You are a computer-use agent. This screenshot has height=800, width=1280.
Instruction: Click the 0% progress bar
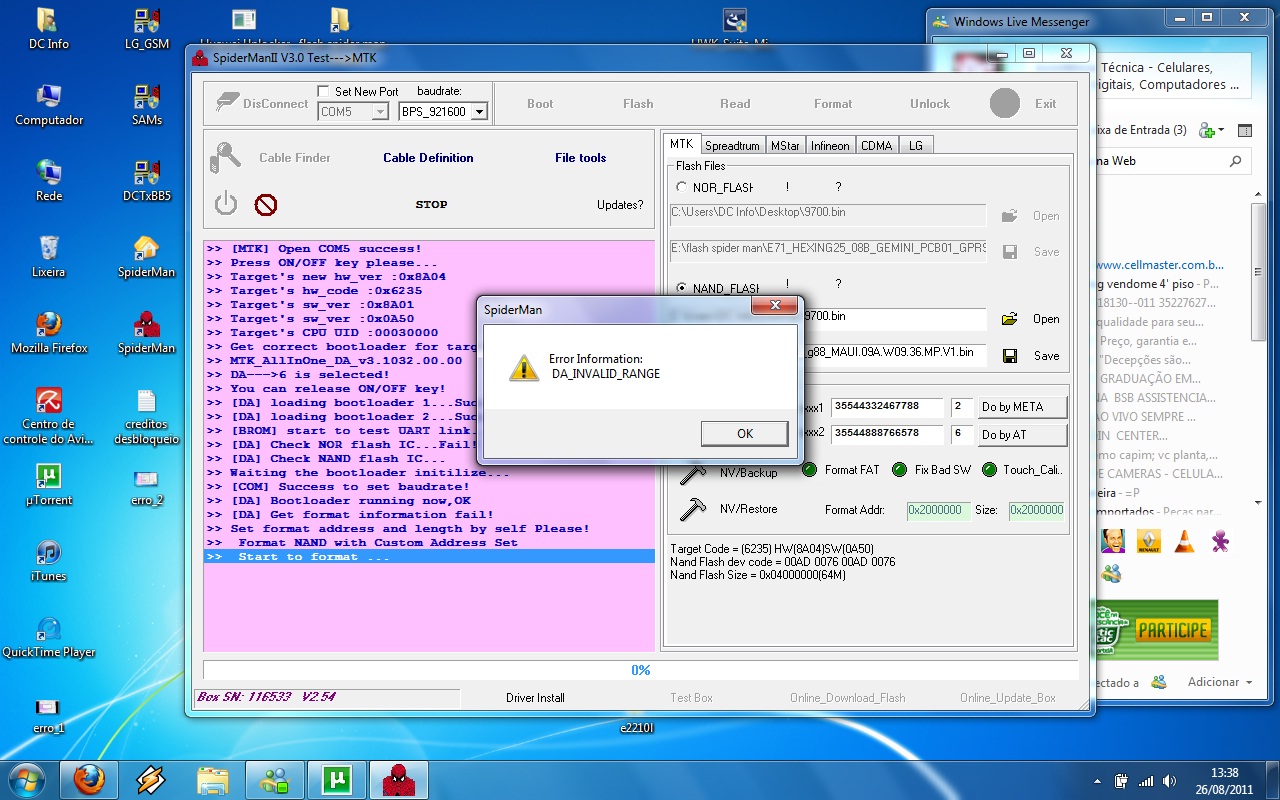(642, 670)
